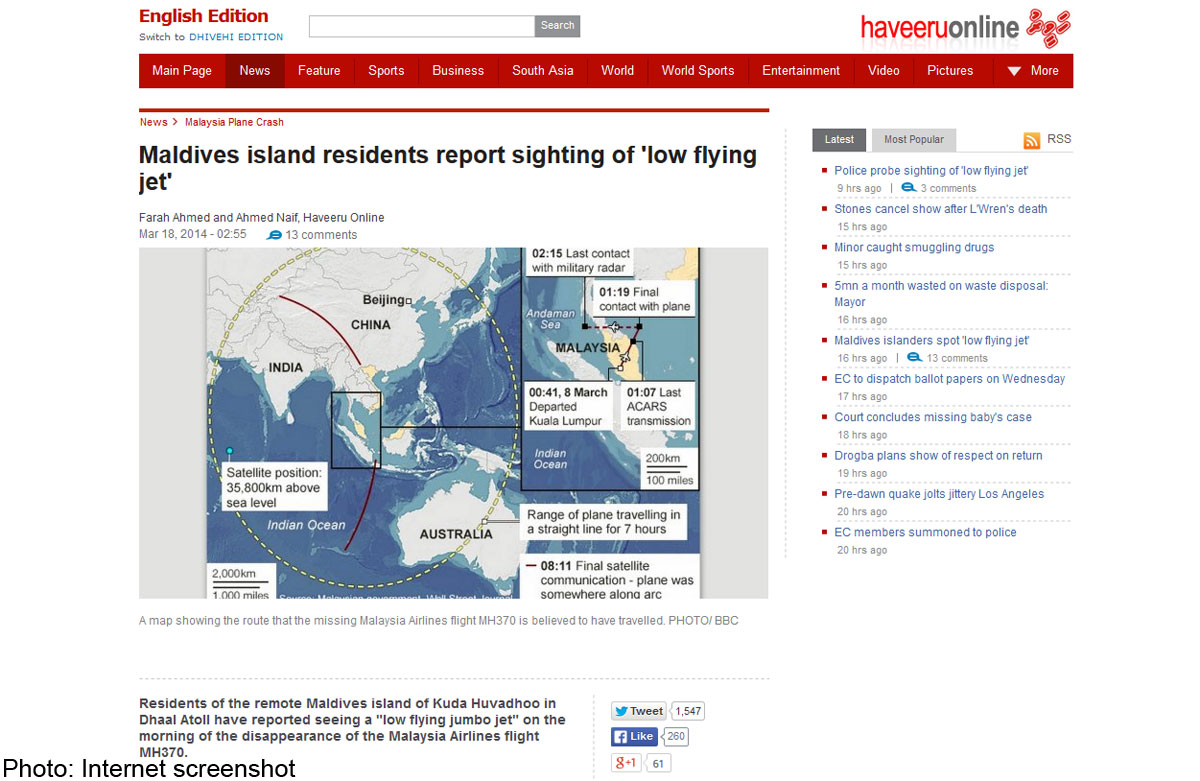The image size is (1200, 781).
Task: Switch to the Most Popular tab
Action: [914, 140]
